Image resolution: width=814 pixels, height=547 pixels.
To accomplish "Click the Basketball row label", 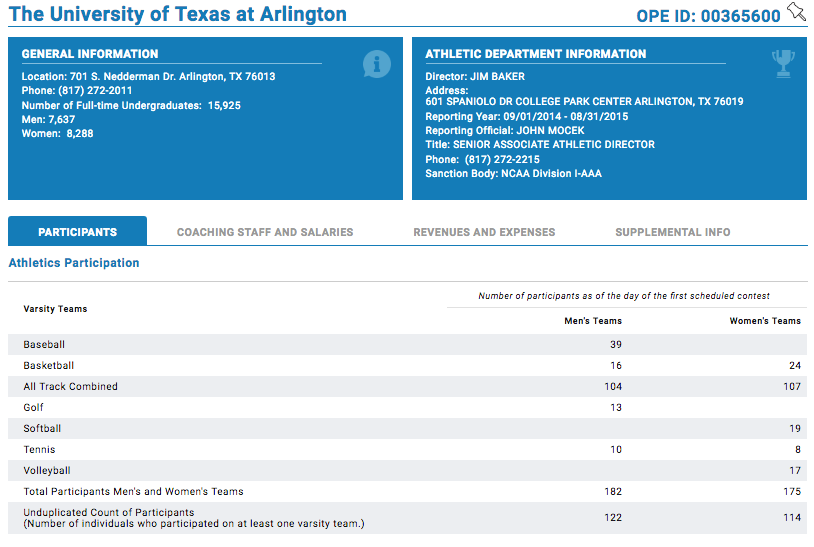I will (48, 365).
